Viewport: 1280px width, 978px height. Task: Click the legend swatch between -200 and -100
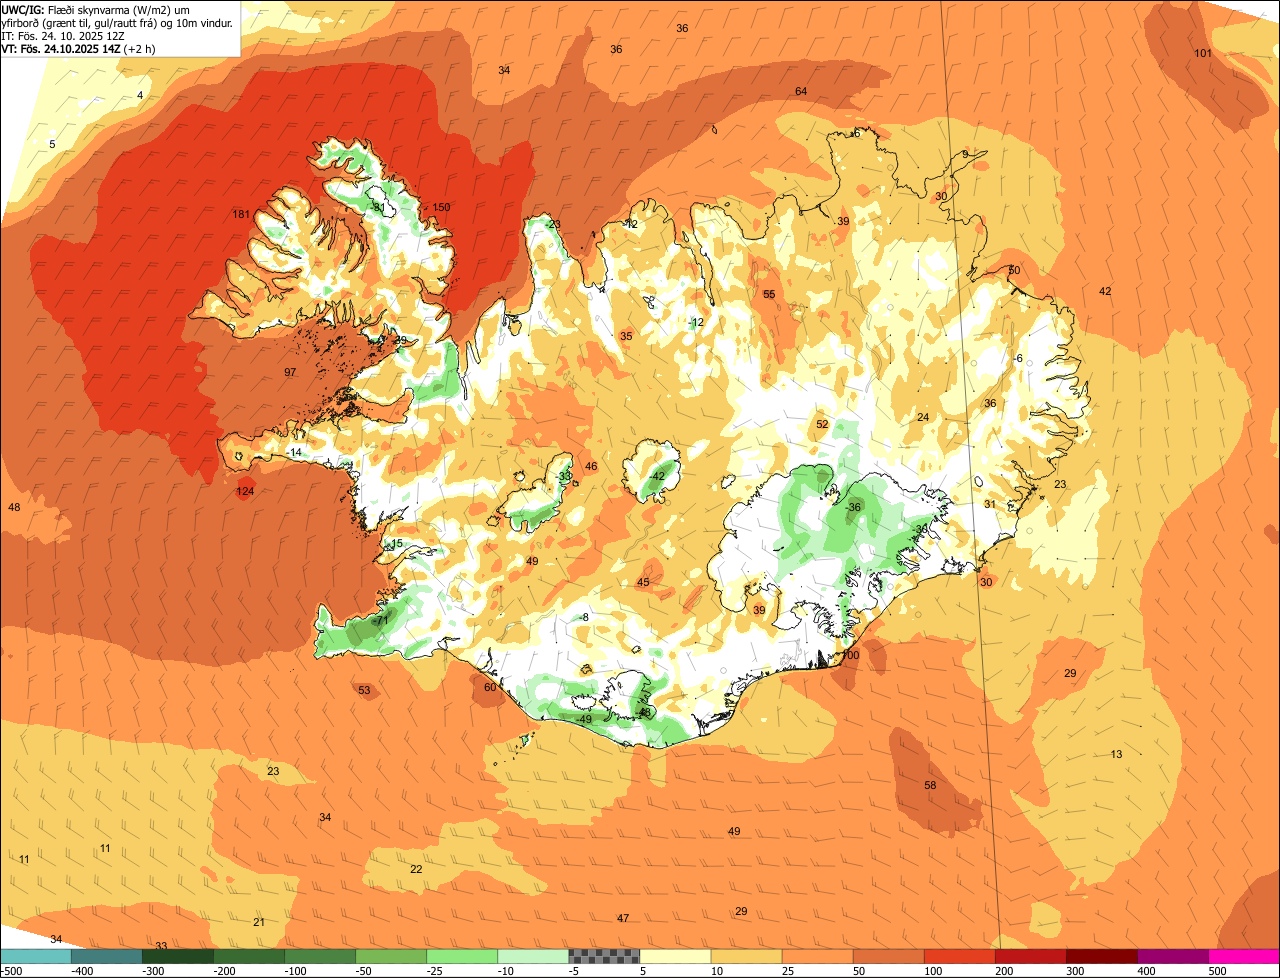[249, 956]
